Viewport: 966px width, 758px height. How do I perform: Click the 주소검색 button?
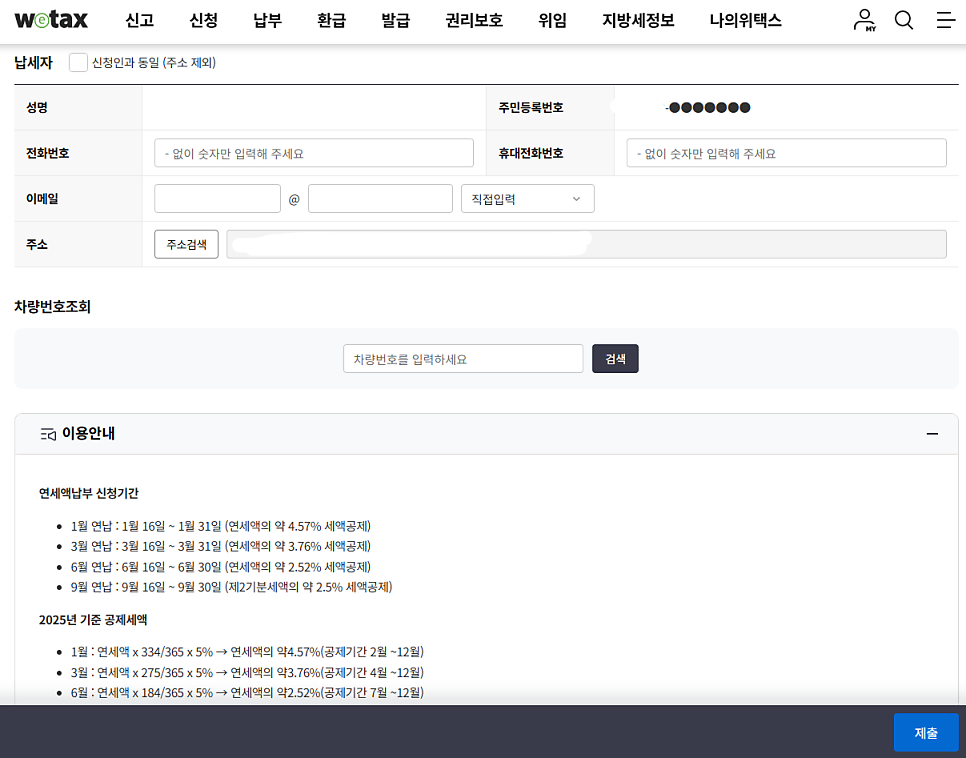point(186,244)
